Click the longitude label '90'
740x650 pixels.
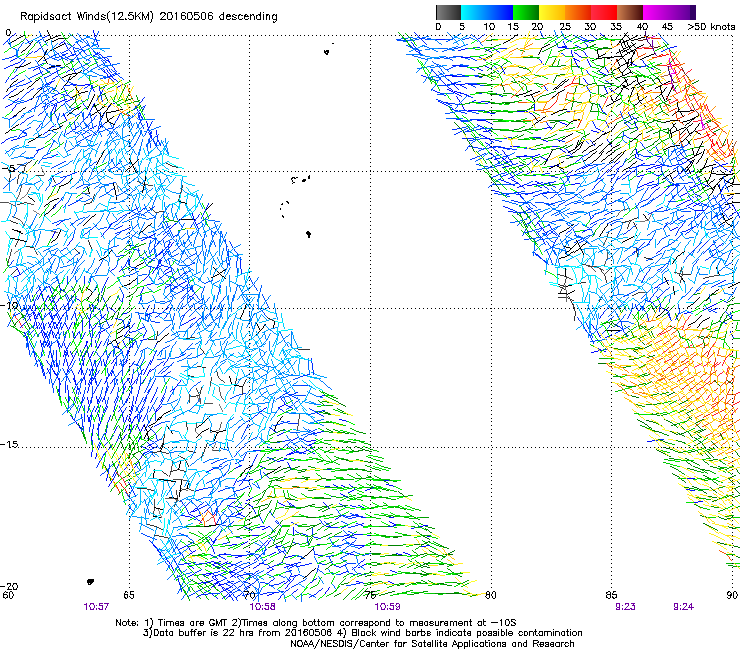732,595
